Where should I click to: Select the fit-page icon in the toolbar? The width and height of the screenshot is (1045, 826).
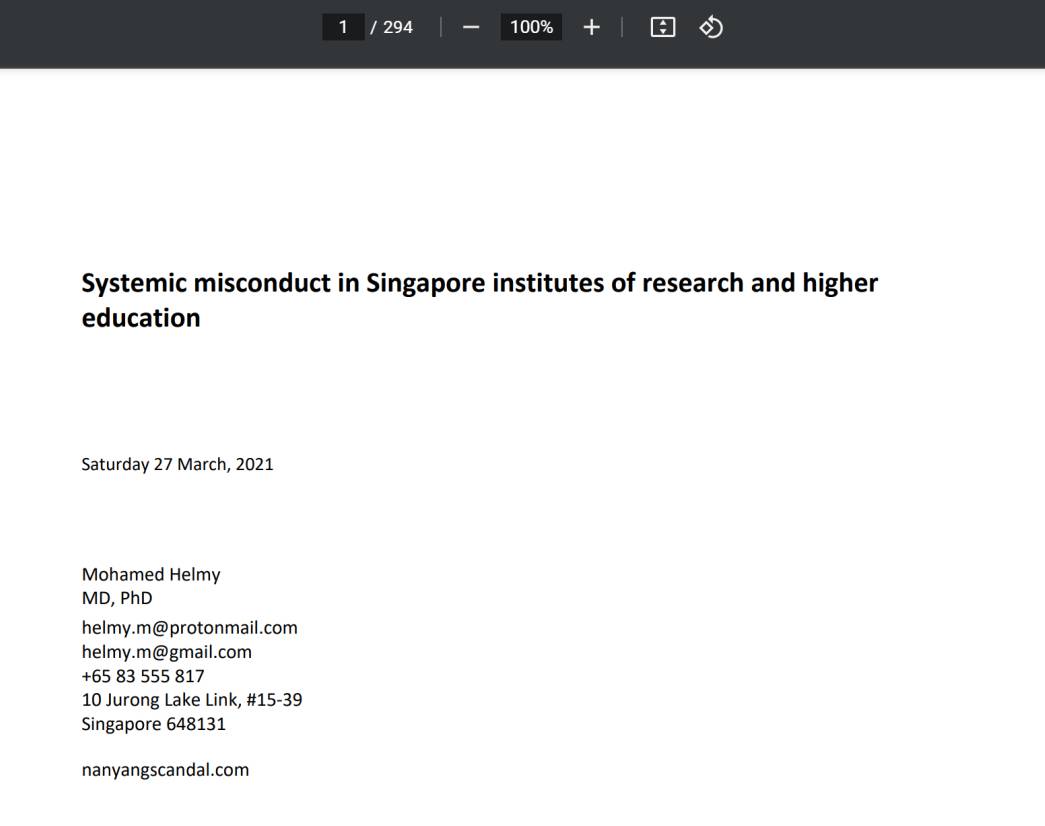pyautogui.click(x=662, y=27)
